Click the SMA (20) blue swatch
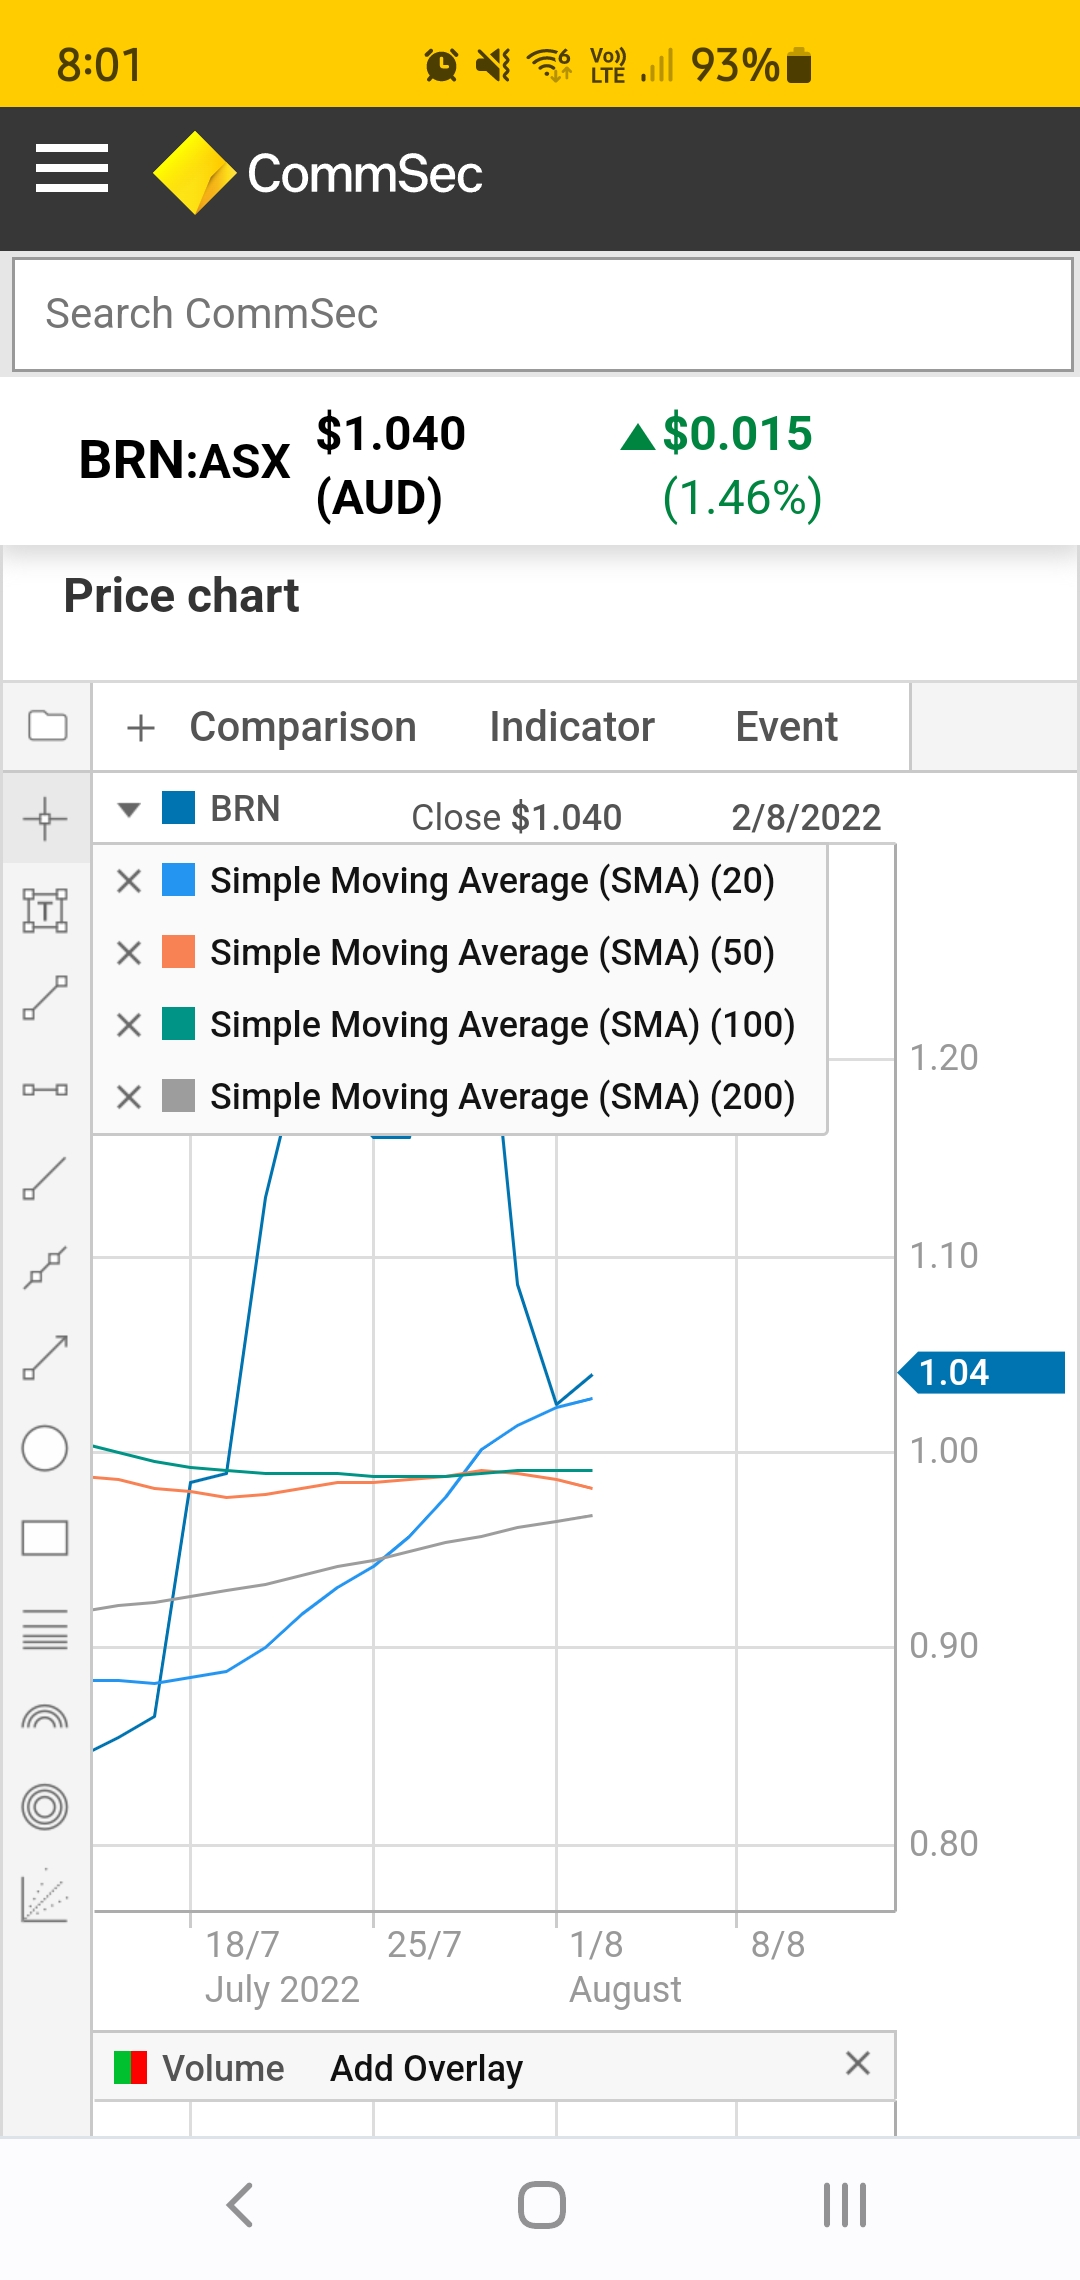The width and height of the screenshot is (1080, 2280). [x=178, y=880]
